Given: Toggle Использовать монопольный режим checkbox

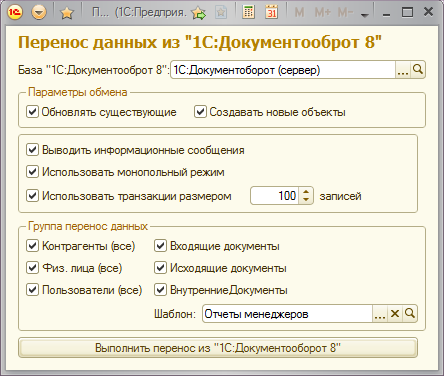Looking at the screenshot, I should tap(32, 172).
